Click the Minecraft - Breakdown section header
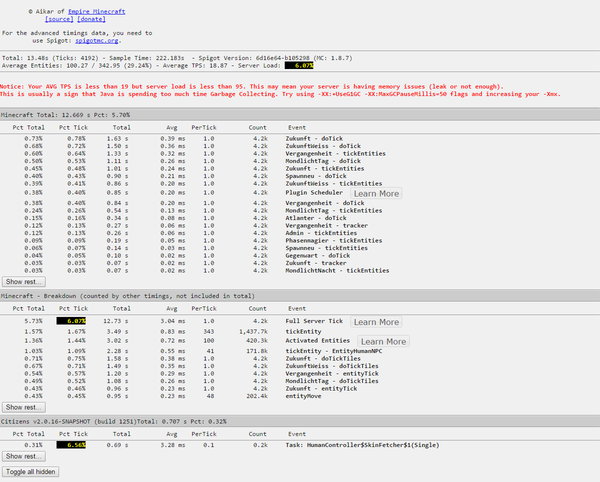 300,296
